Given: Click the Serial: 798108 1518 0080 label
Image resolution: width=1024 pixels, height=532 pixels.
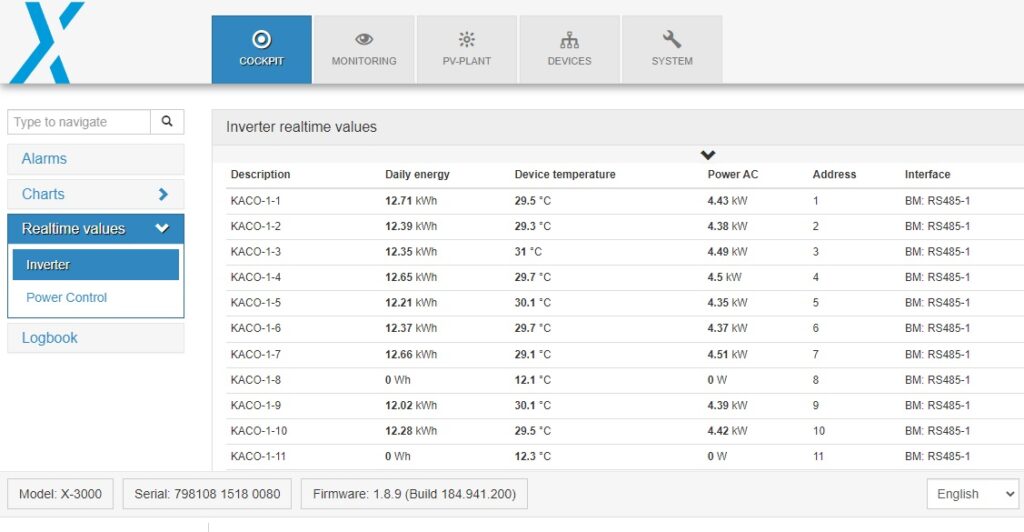Looking at the screenshot, I should click(207, 494).
